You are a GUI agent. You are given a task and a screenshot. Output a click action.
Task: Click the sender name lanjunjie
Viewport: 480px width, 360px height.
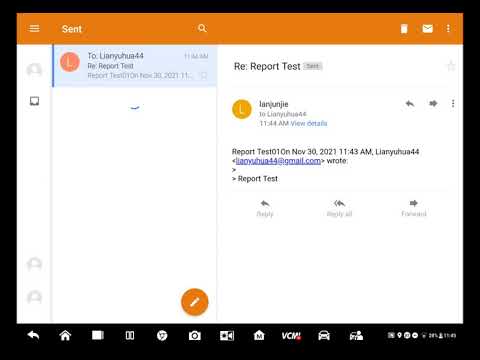274,104
